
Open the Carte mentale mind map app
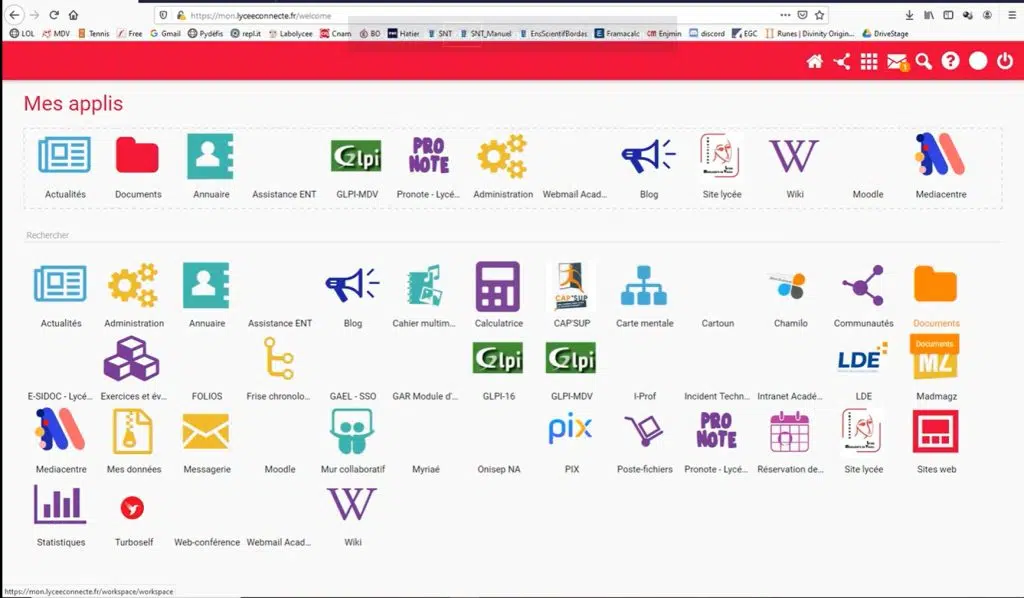pyautogui.click(x=644, y=286)
